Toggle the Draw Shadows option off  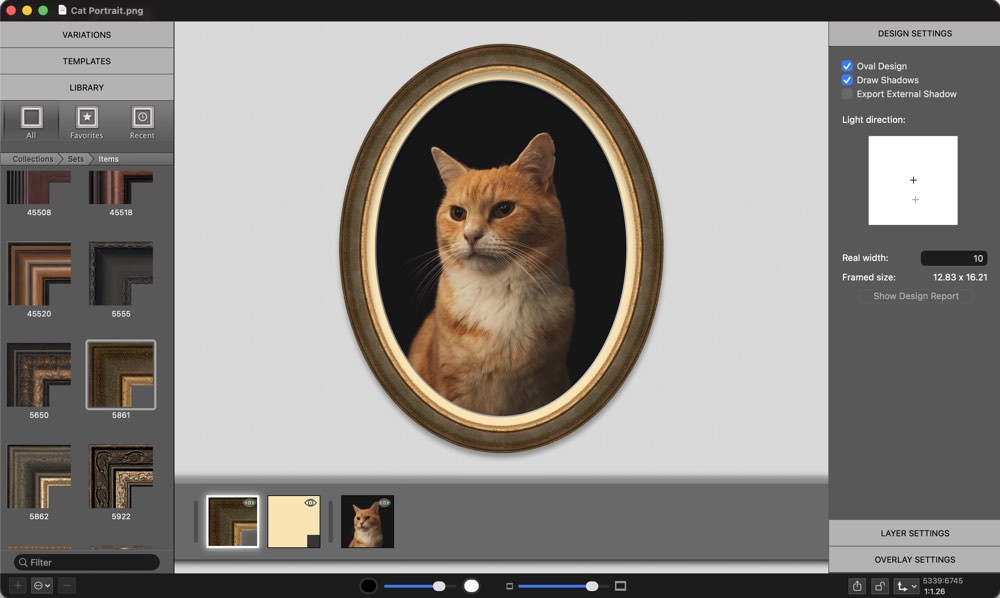pyautogui.click(x=845, y=80)
